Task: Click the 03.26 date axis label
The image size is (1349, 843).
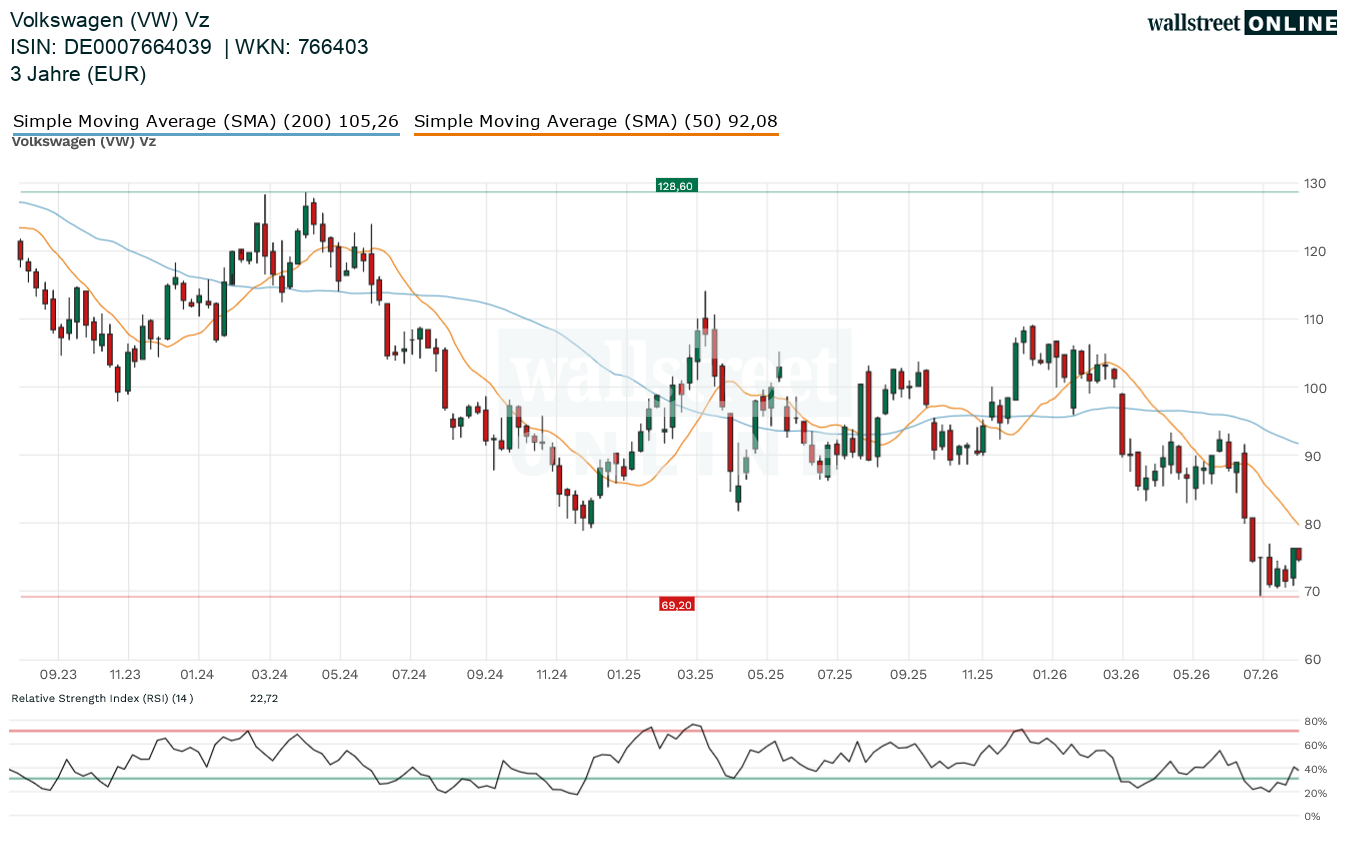Action: pyautogui.click(x=1121, y=675)
